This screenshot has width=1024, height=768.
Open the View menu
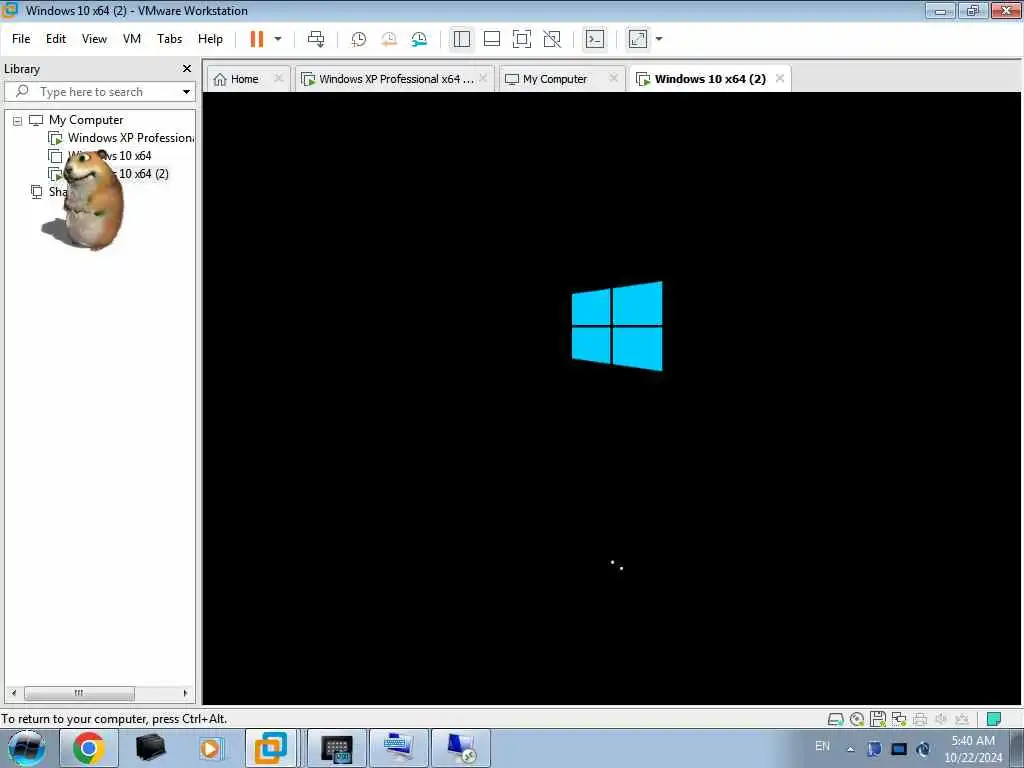click(x=94, y=39)
